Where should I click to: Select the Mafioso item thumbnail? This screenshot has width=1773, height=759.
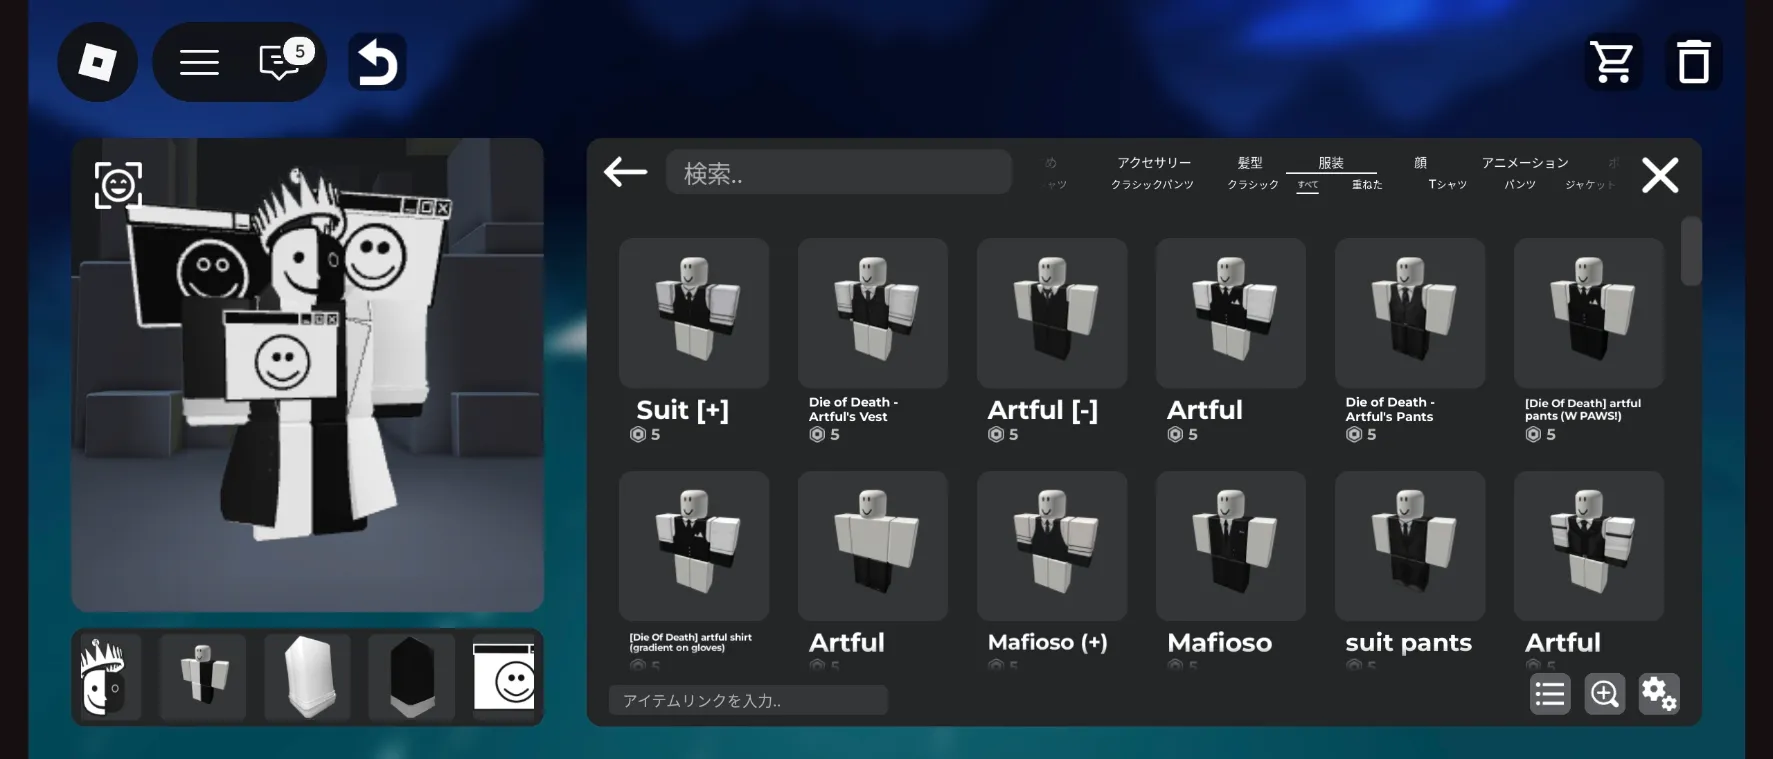(x=1231, y=546)
